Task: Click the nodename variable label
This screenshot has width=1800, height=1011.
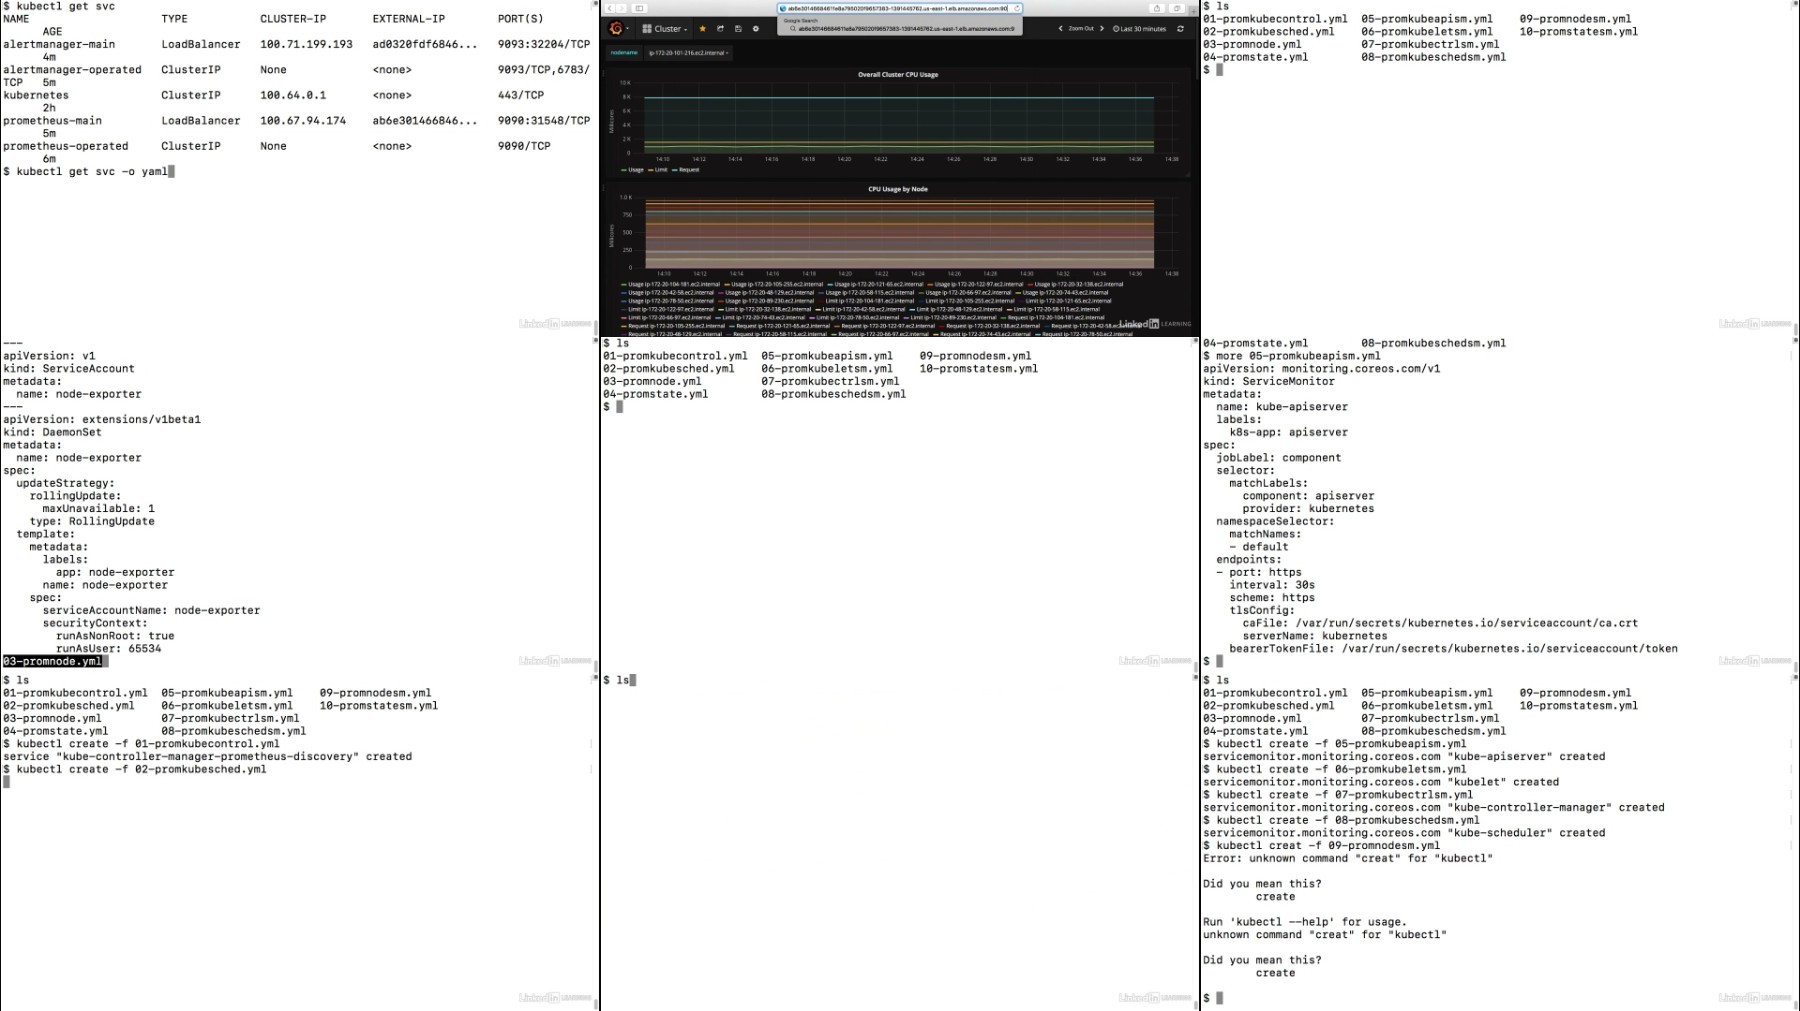Action: pos(624,52)
